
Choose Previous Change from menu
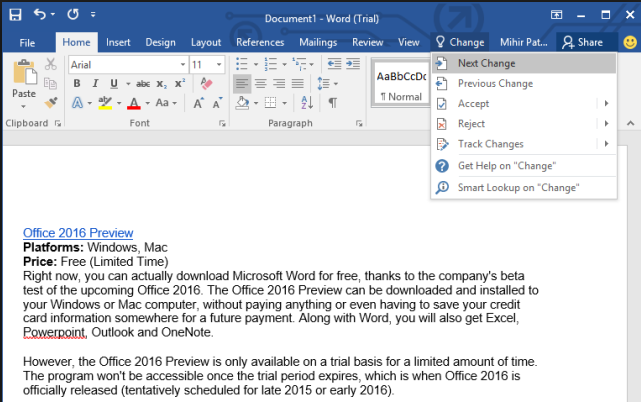pyautogui.click(x=524, y=83)
